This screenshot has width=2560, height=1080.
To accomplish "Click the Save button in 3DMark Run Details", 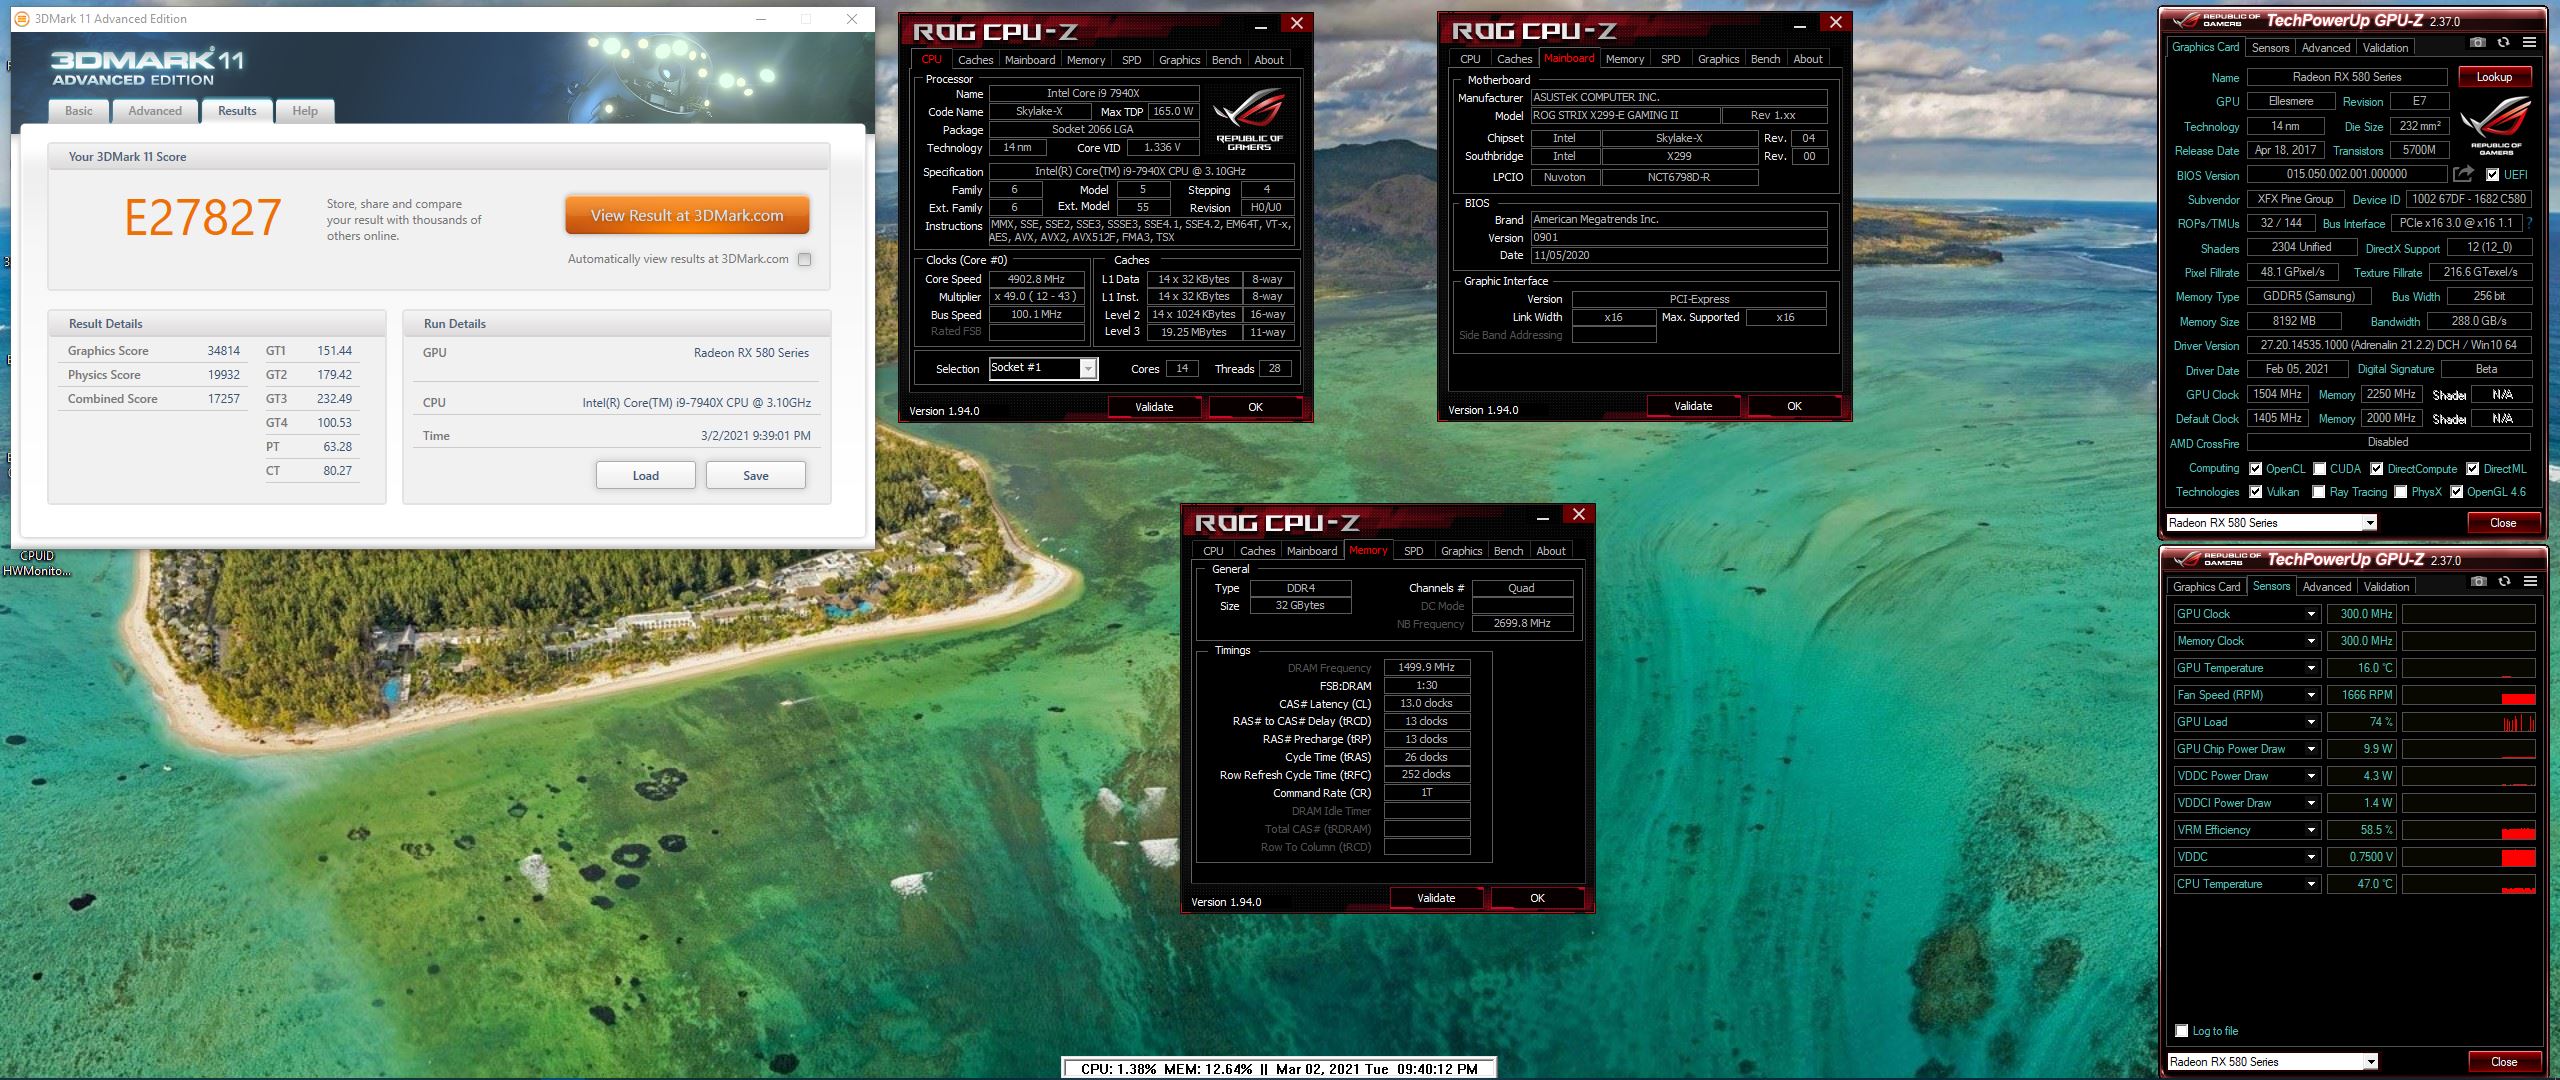I will click(755, 475).
